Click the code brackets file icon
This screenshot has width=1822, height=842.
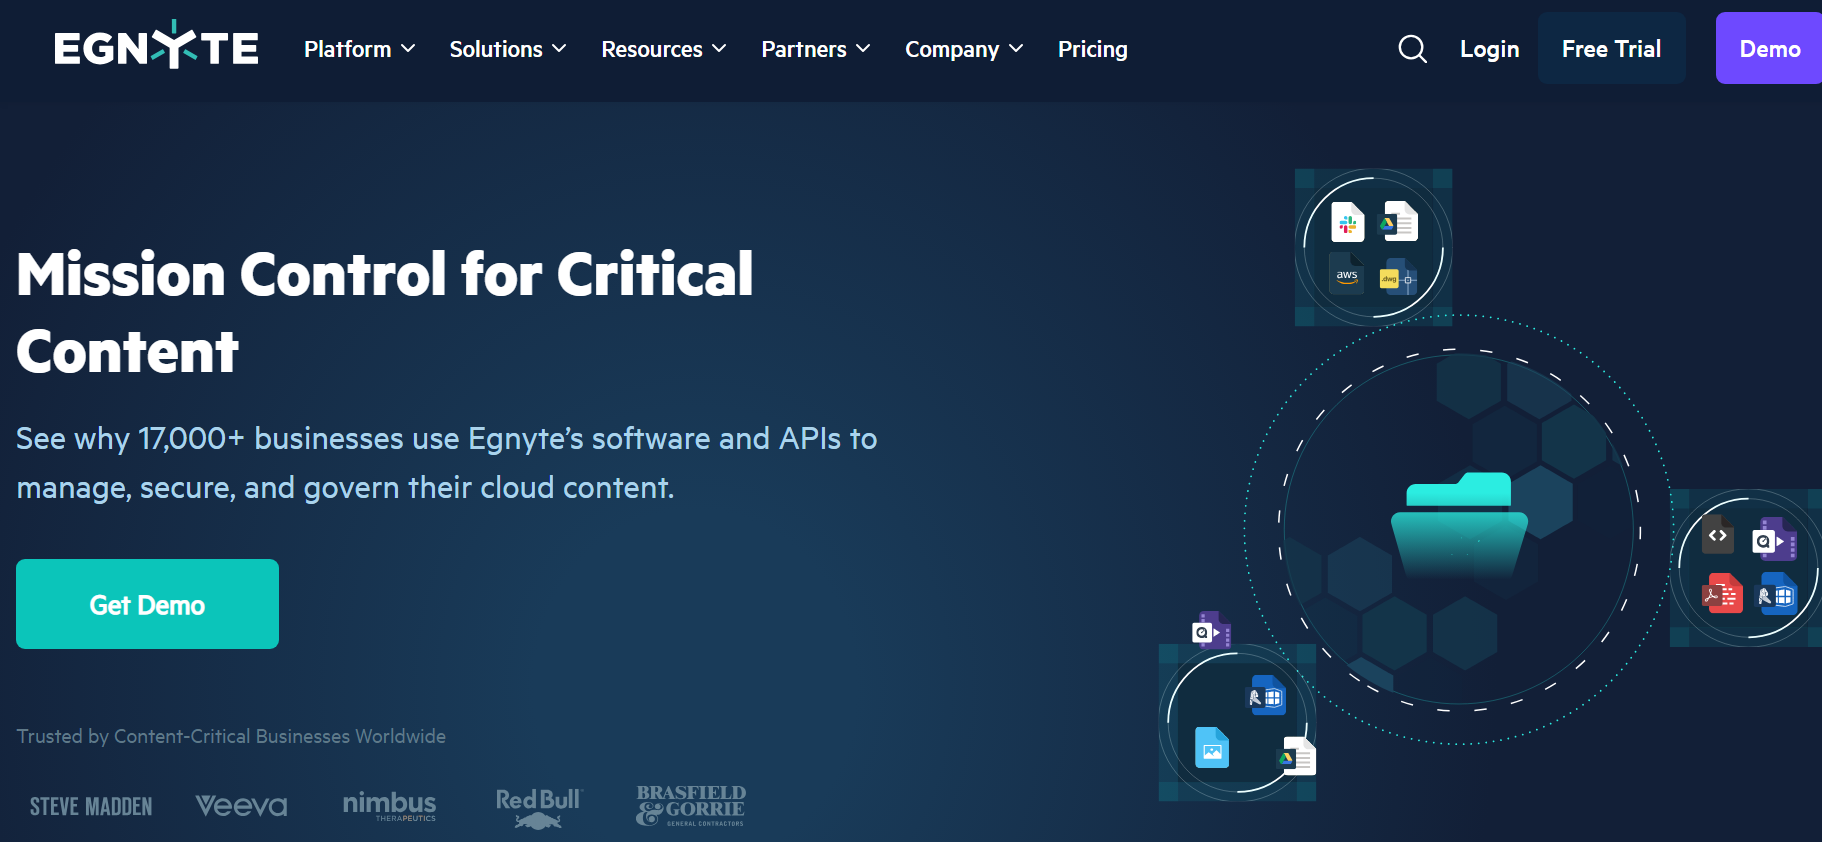(1718, 536)
